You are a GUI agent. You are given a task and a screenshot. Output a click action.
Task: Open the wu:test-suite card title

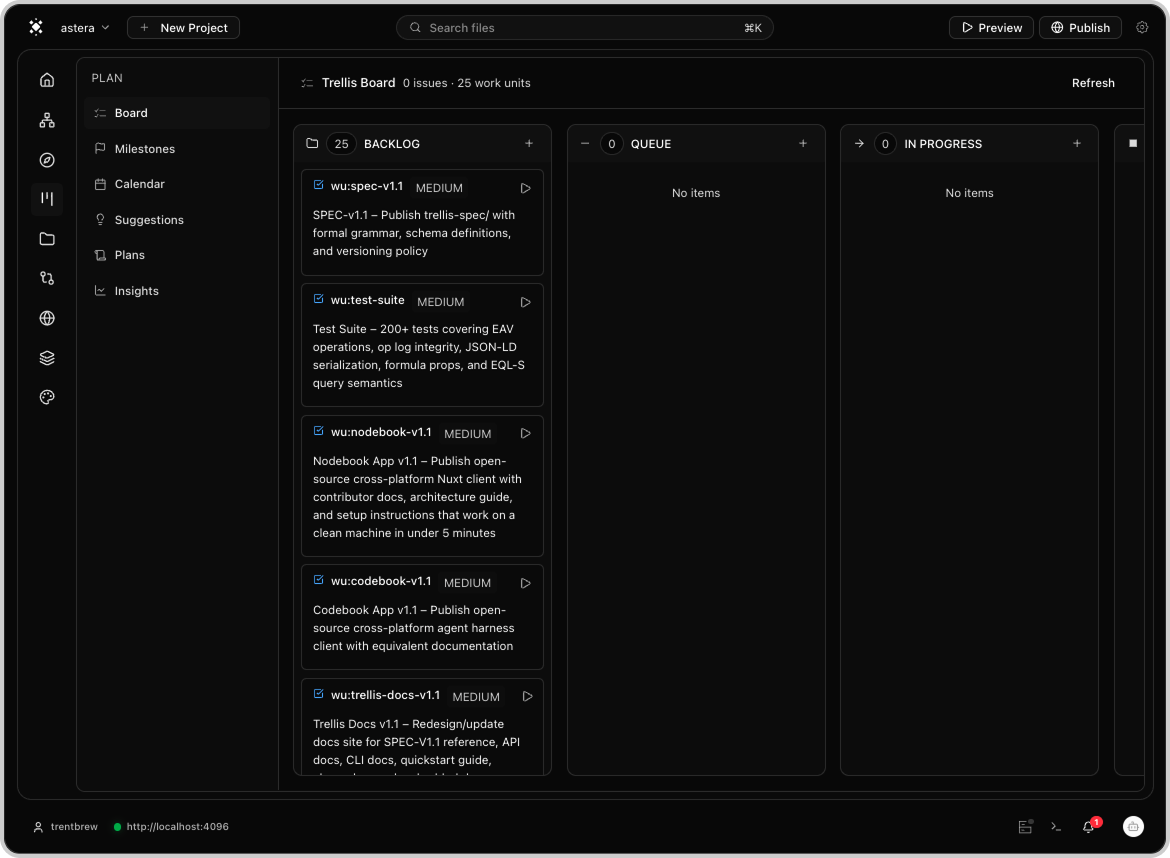[x=367, y=300]
